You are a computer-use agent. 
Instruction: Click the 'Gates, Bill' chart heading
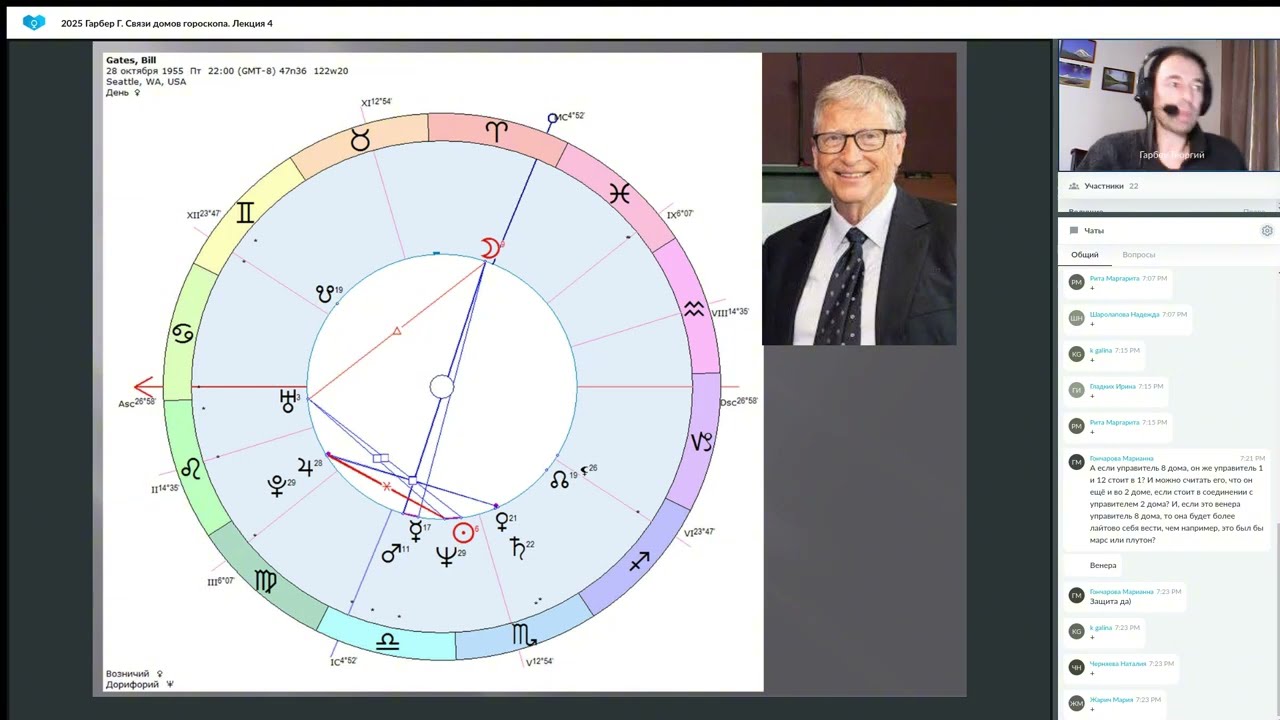tap(131, 60)
